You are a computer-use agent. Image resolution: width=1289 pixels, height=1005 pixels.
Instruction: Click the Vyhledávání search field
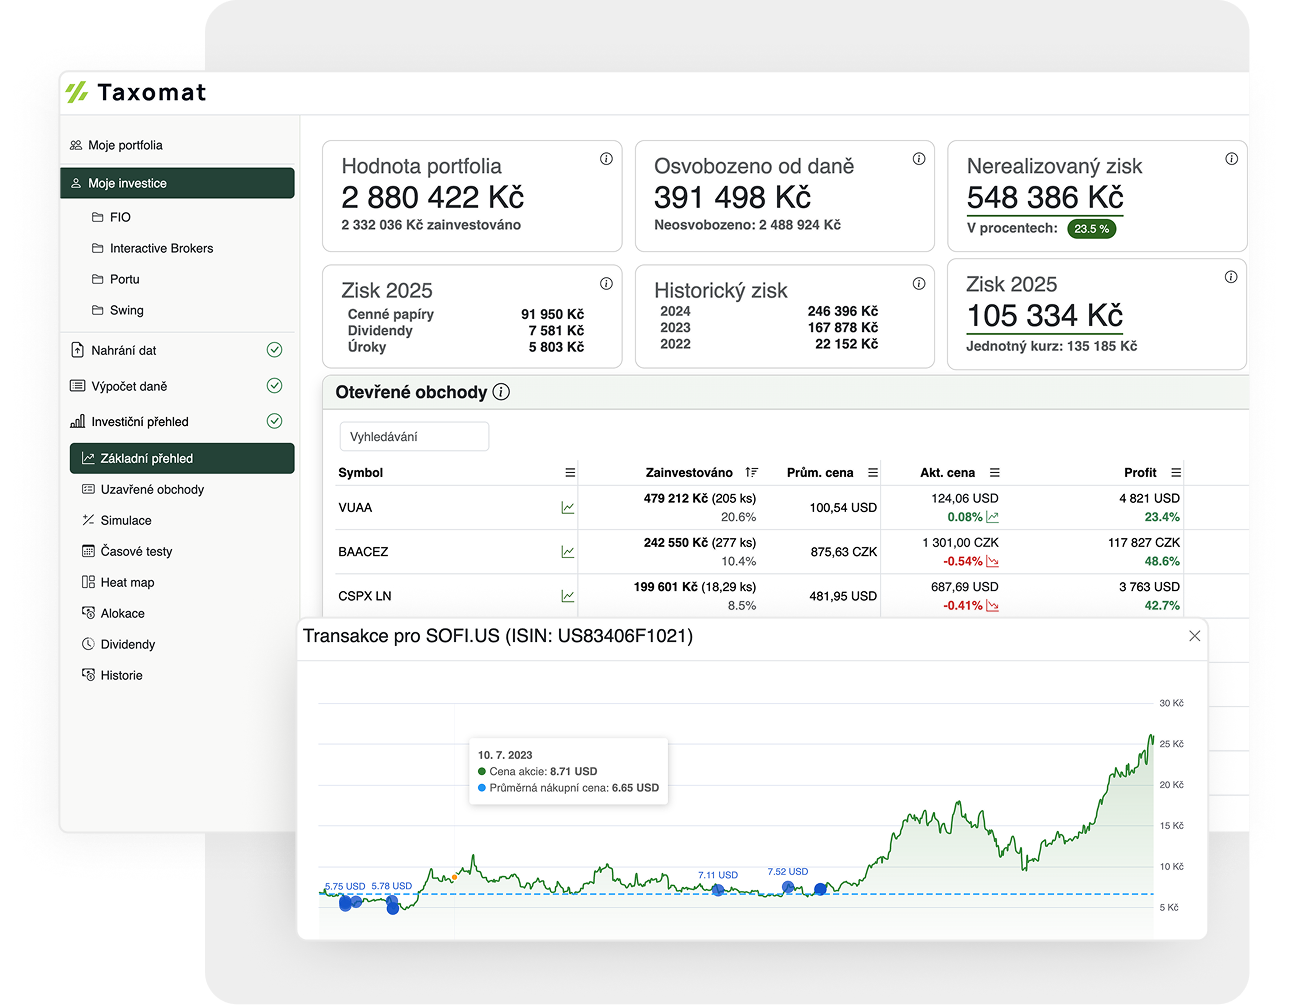[x=413, y=436]
